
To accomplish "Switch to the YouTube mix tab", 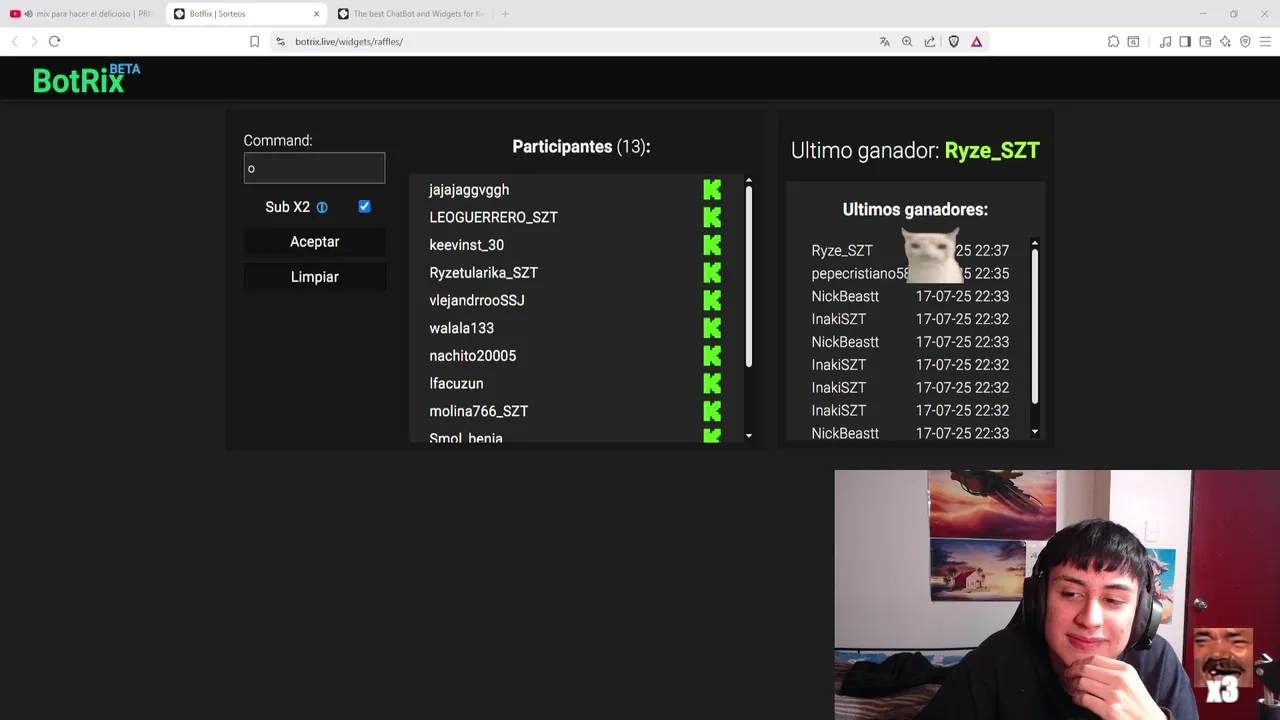I will pyautogui.click(x=83, y=14).
